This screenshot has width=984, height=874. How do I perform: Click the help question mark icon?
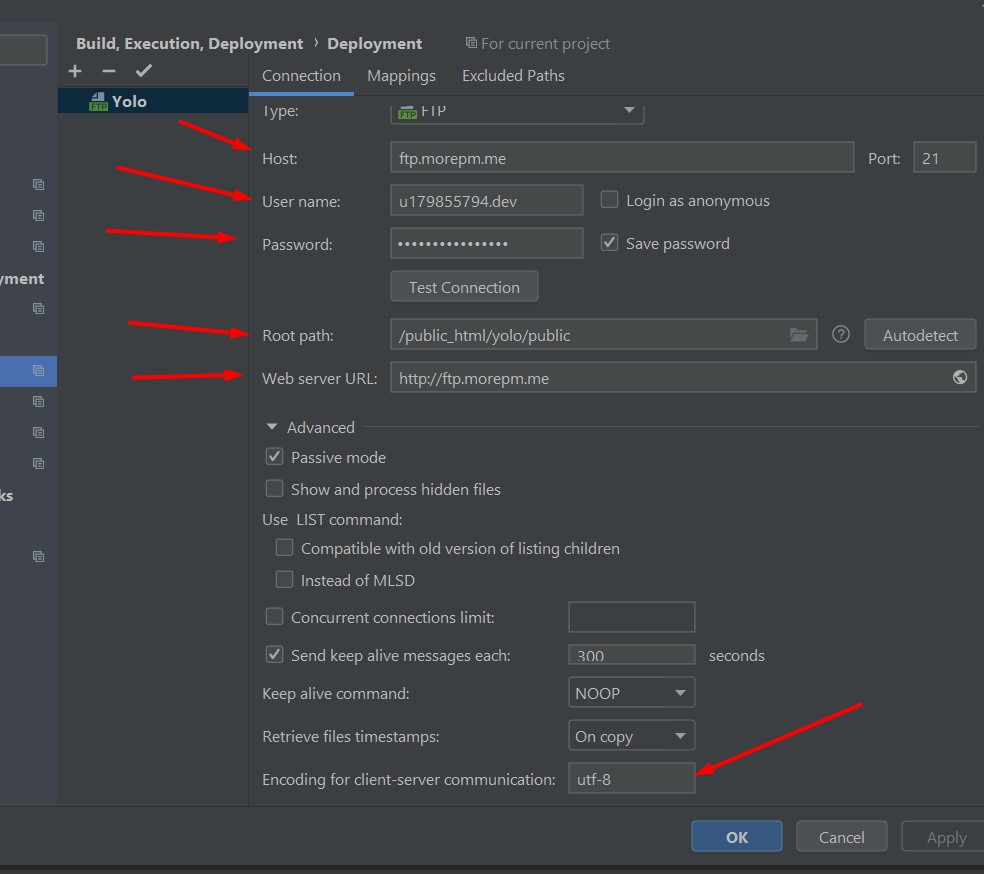(x=841, y=335)
